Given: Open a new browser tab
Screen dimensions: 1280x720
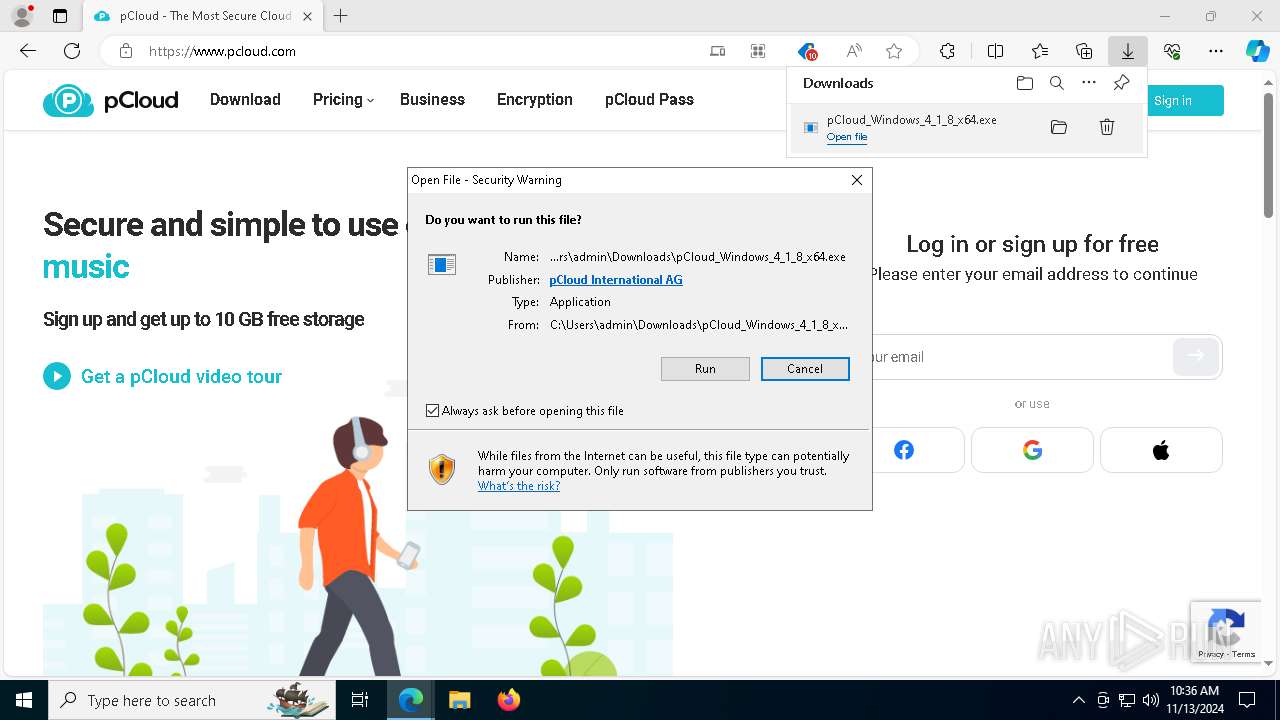Looking at the screenshot, I should (x=340, y=16).
